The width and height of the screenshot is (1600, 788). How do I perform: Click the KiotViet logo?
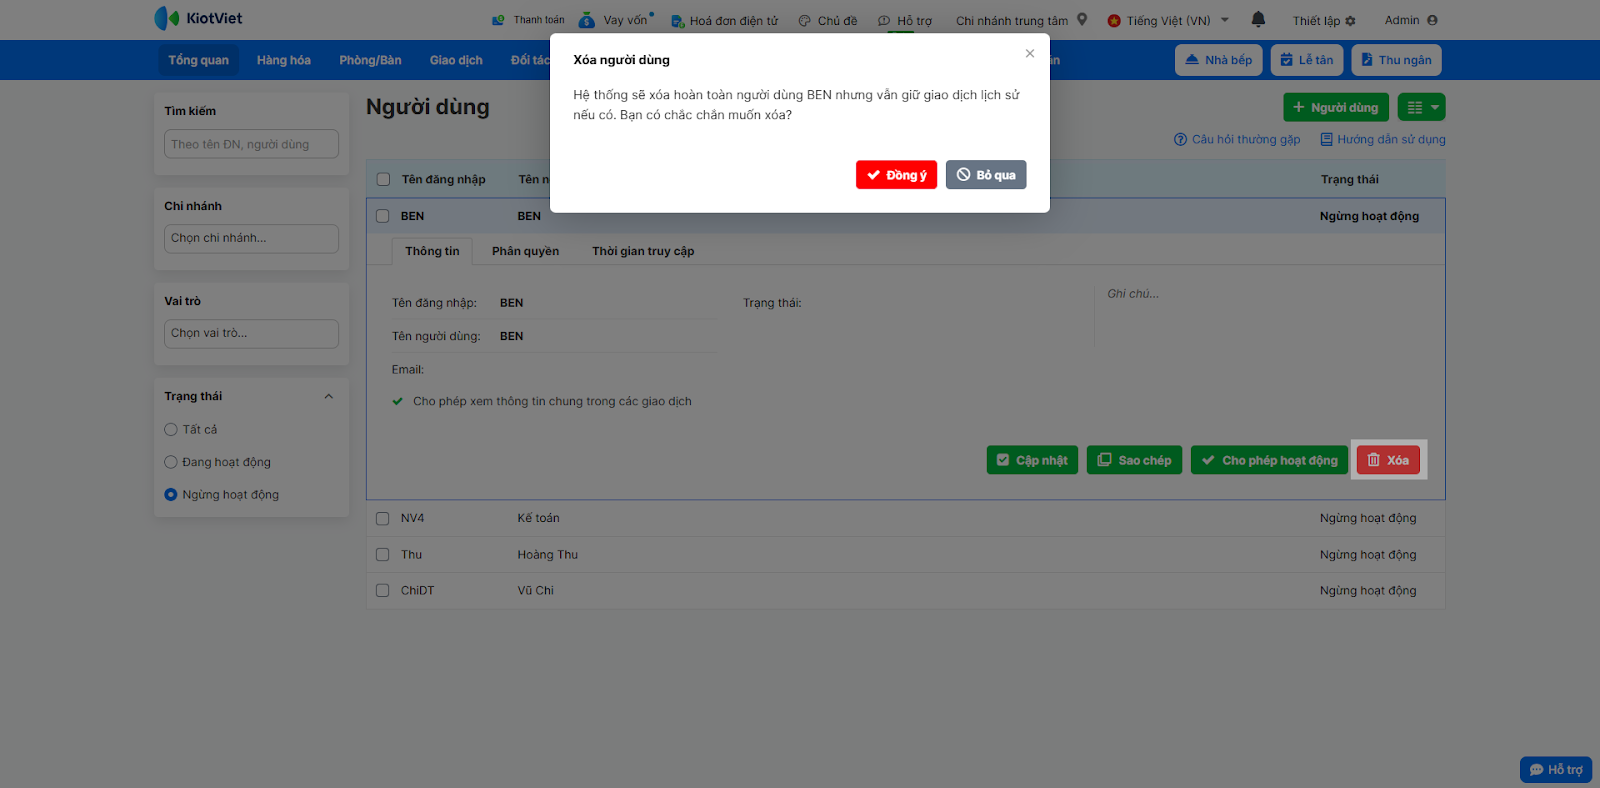[x=198, y=18]
